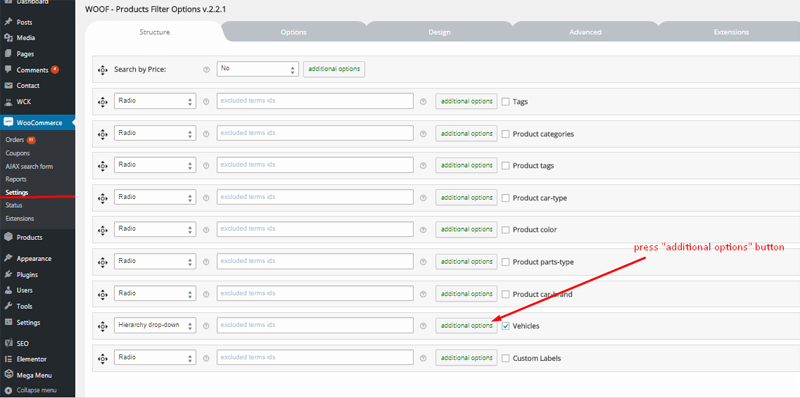The width and height of the screenshot is (800, 398).
Task: Click additional options button for Search by Price
Action: [334, 69]
